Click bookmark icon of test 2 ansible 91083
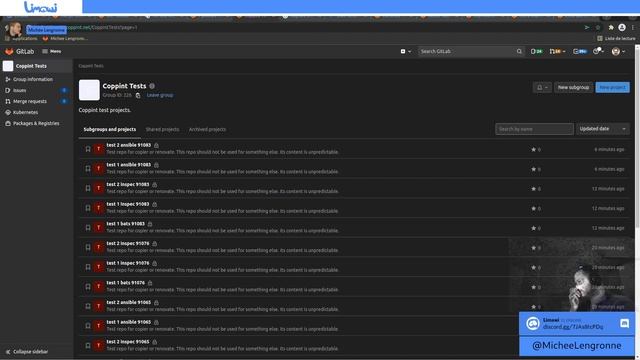Screen dimensions: 640x360 coord(88,149)
